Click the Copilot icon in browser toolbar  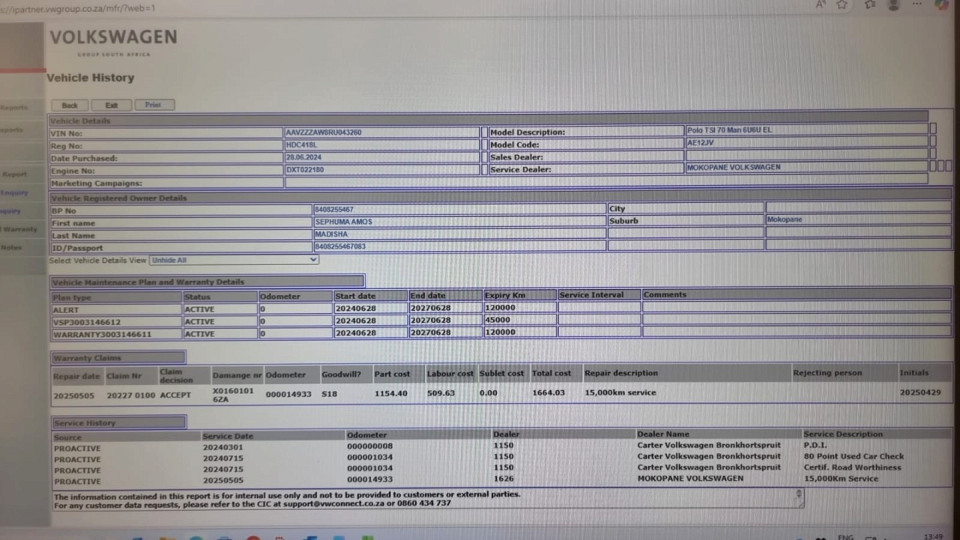click(x=943, y=6)
